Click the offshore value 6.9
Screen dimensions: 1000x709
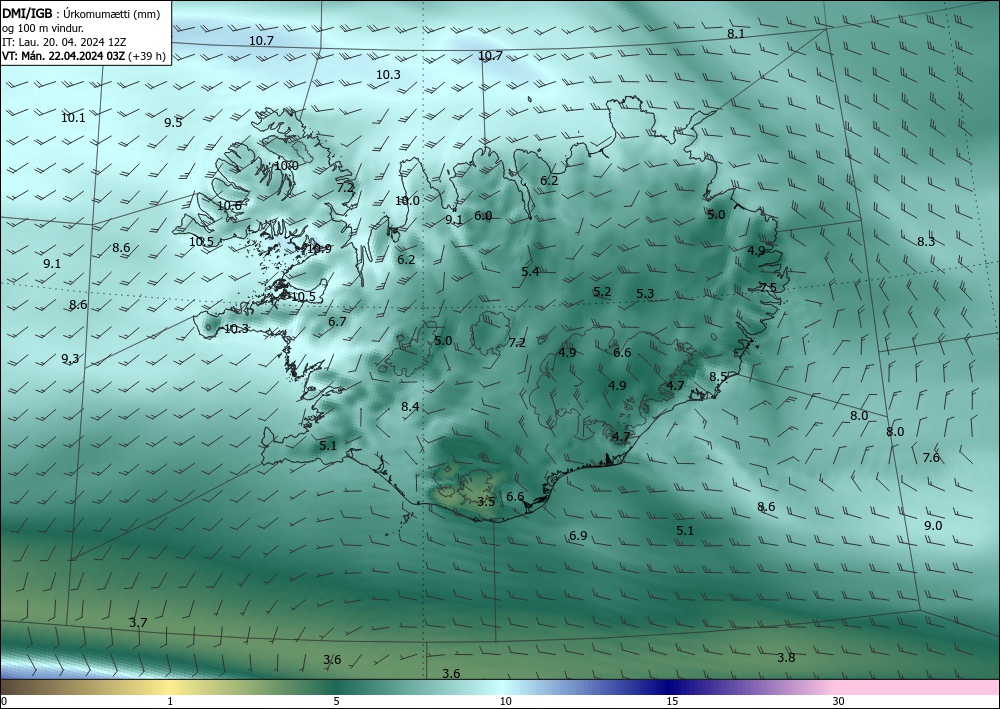578,536
